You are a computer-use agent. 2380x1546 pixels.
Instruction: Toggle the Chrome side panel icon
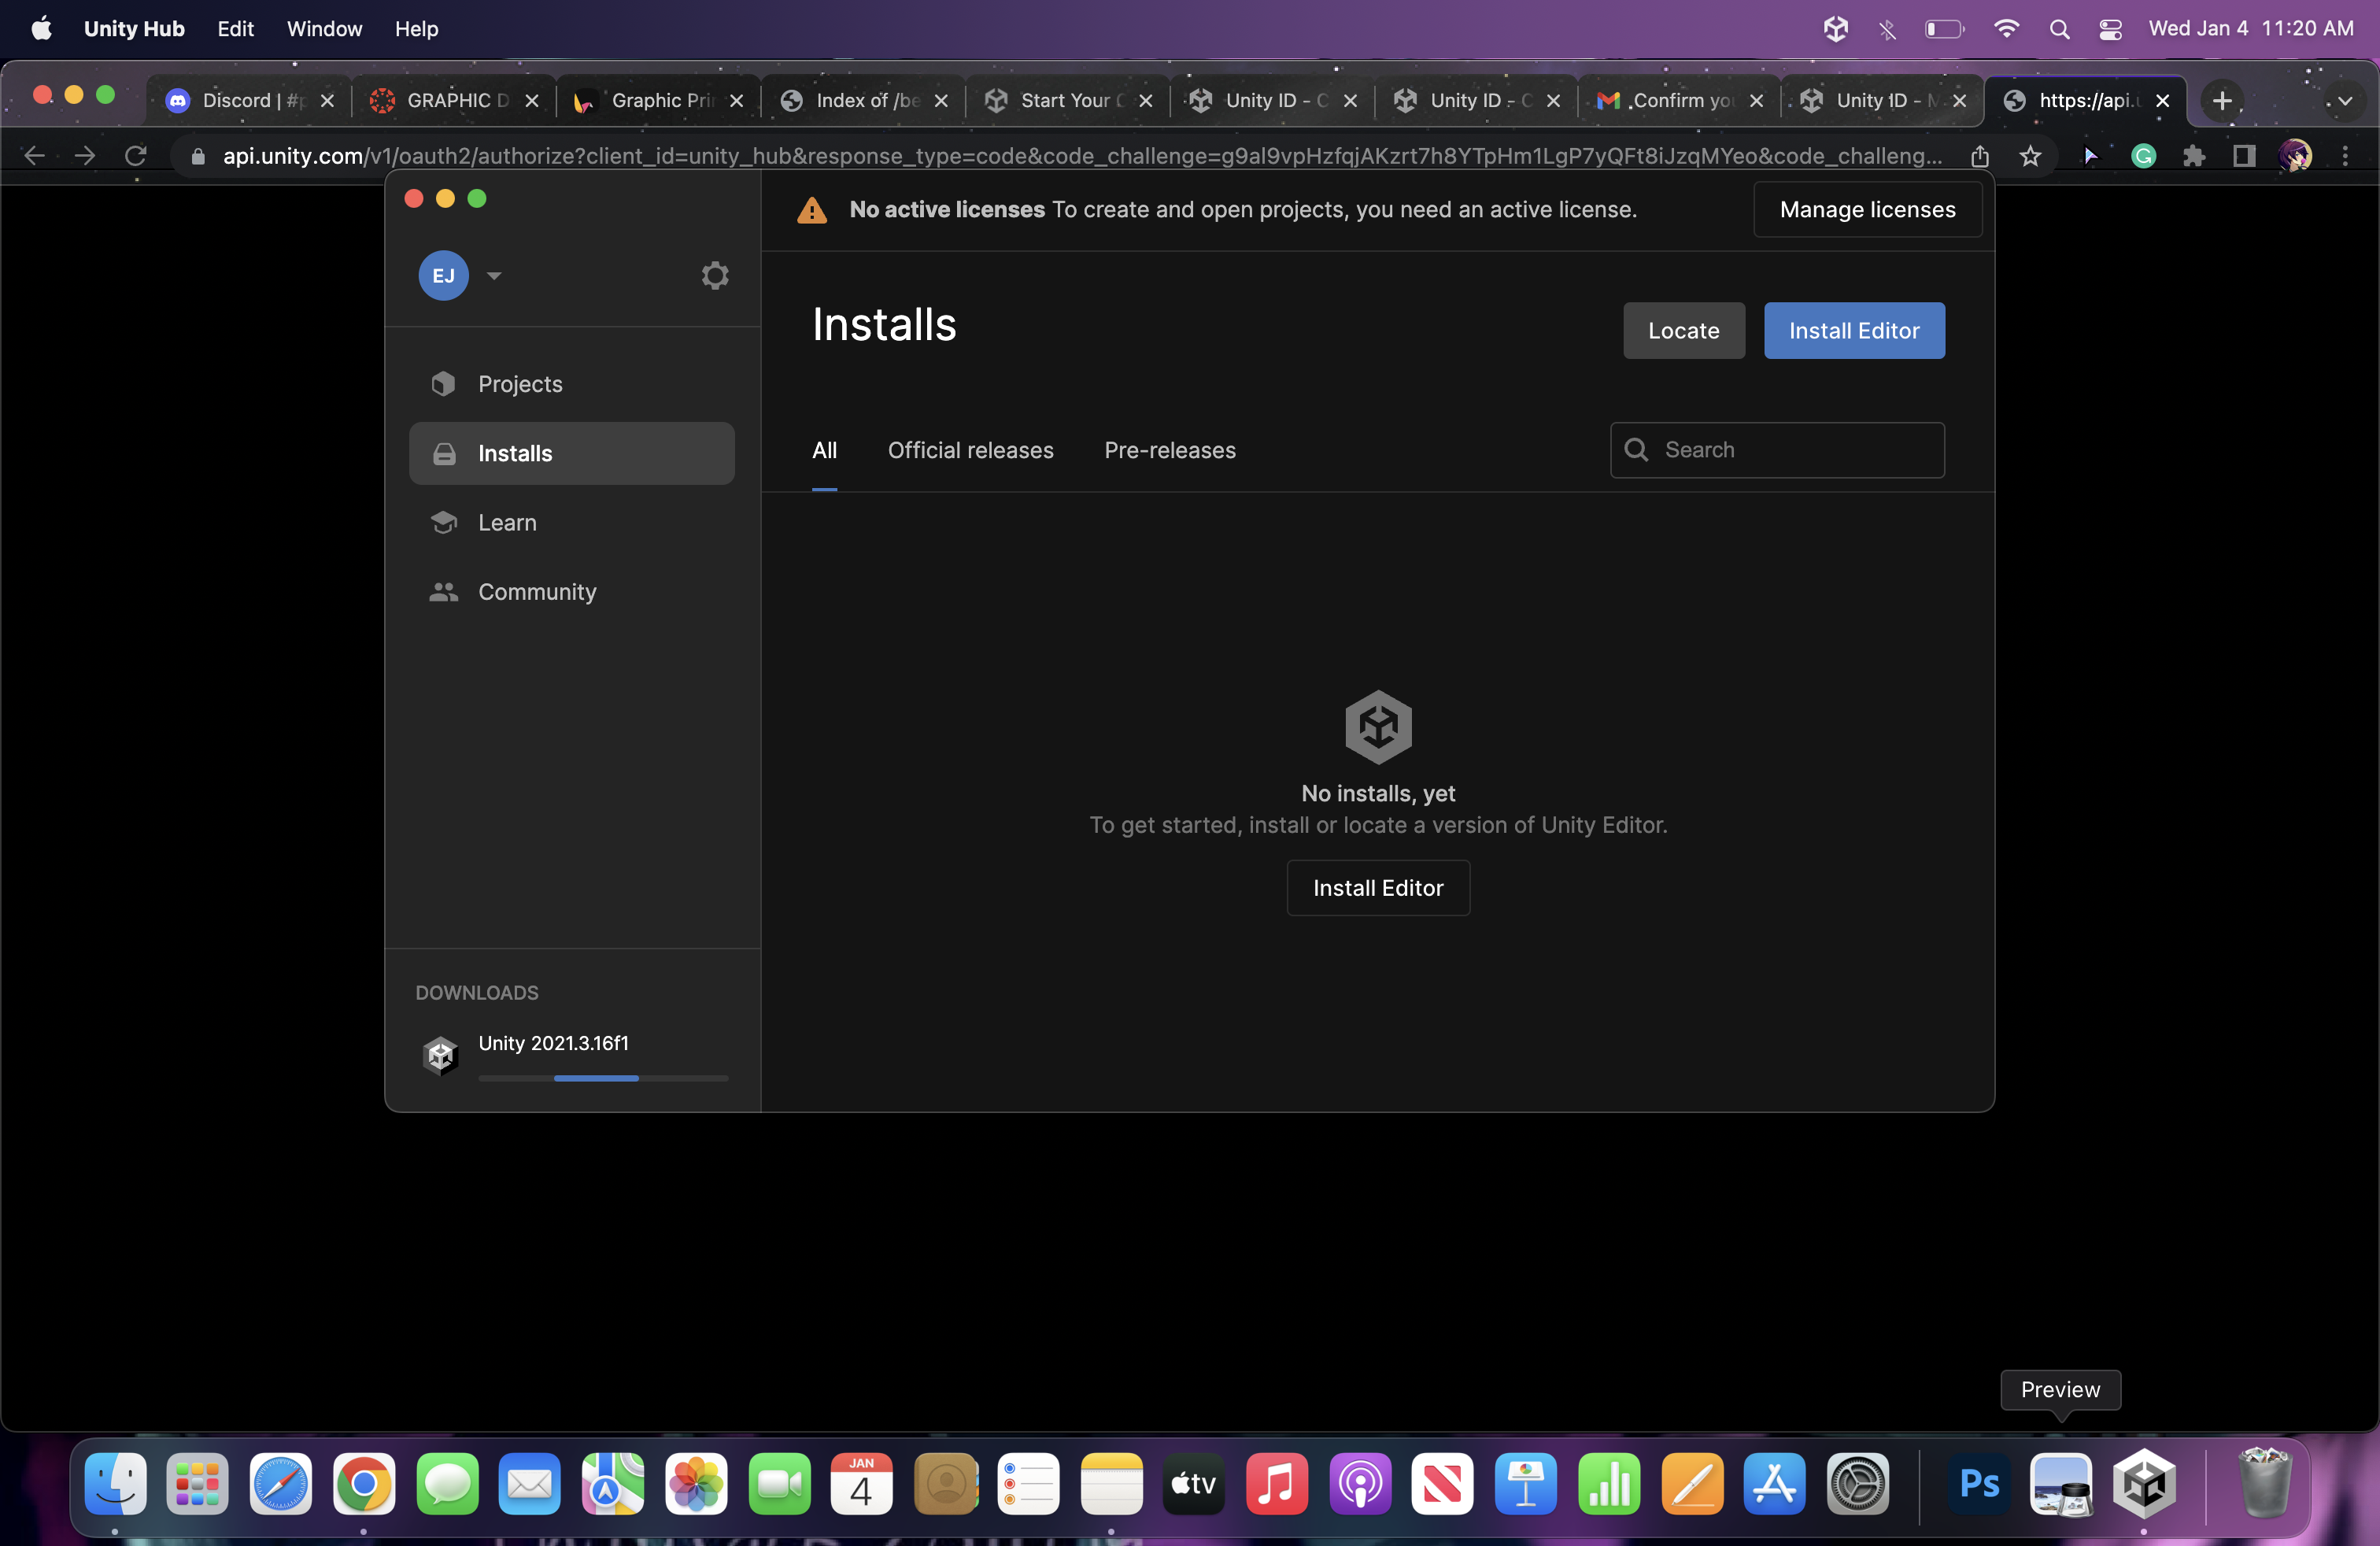coord(2244,155)
